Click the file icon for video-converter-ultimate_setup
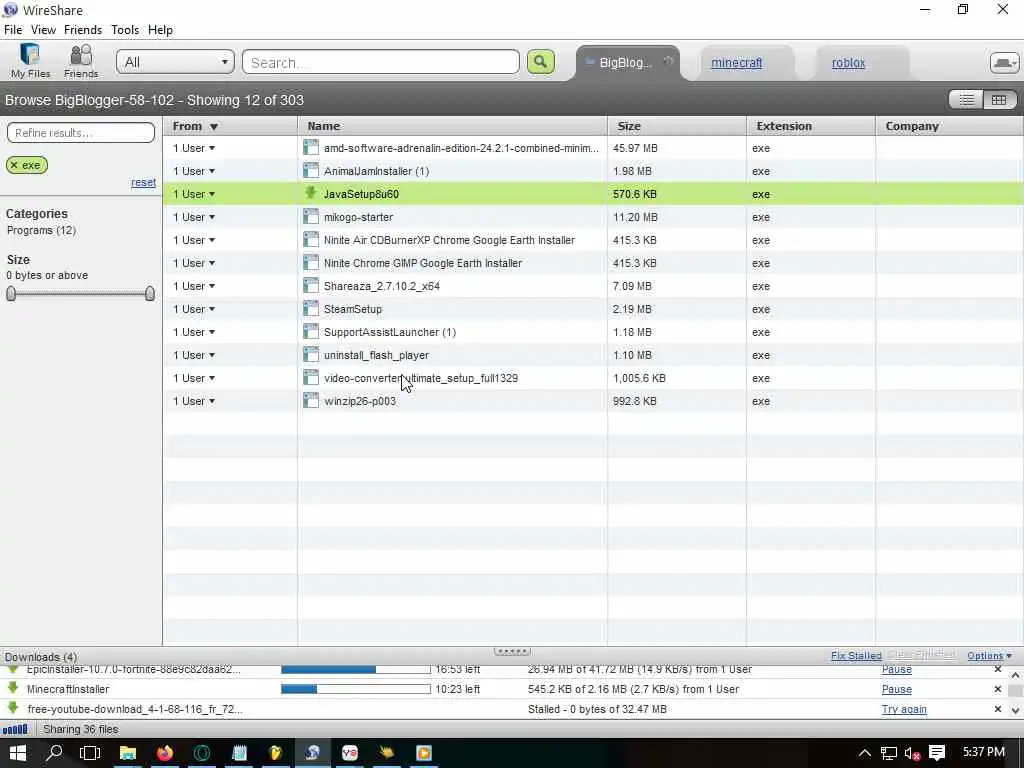1024x768 pixels. tap(311, 377)
